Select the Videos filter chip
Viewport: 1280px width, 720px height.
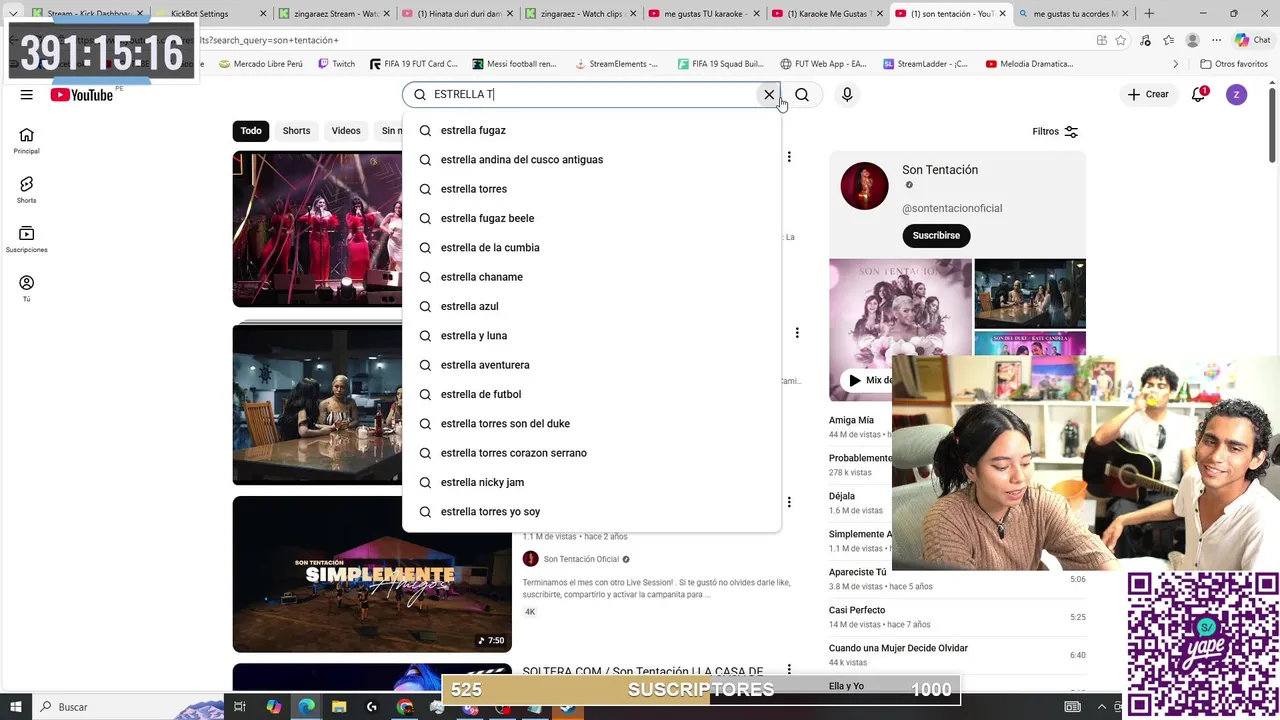[346, 131]
